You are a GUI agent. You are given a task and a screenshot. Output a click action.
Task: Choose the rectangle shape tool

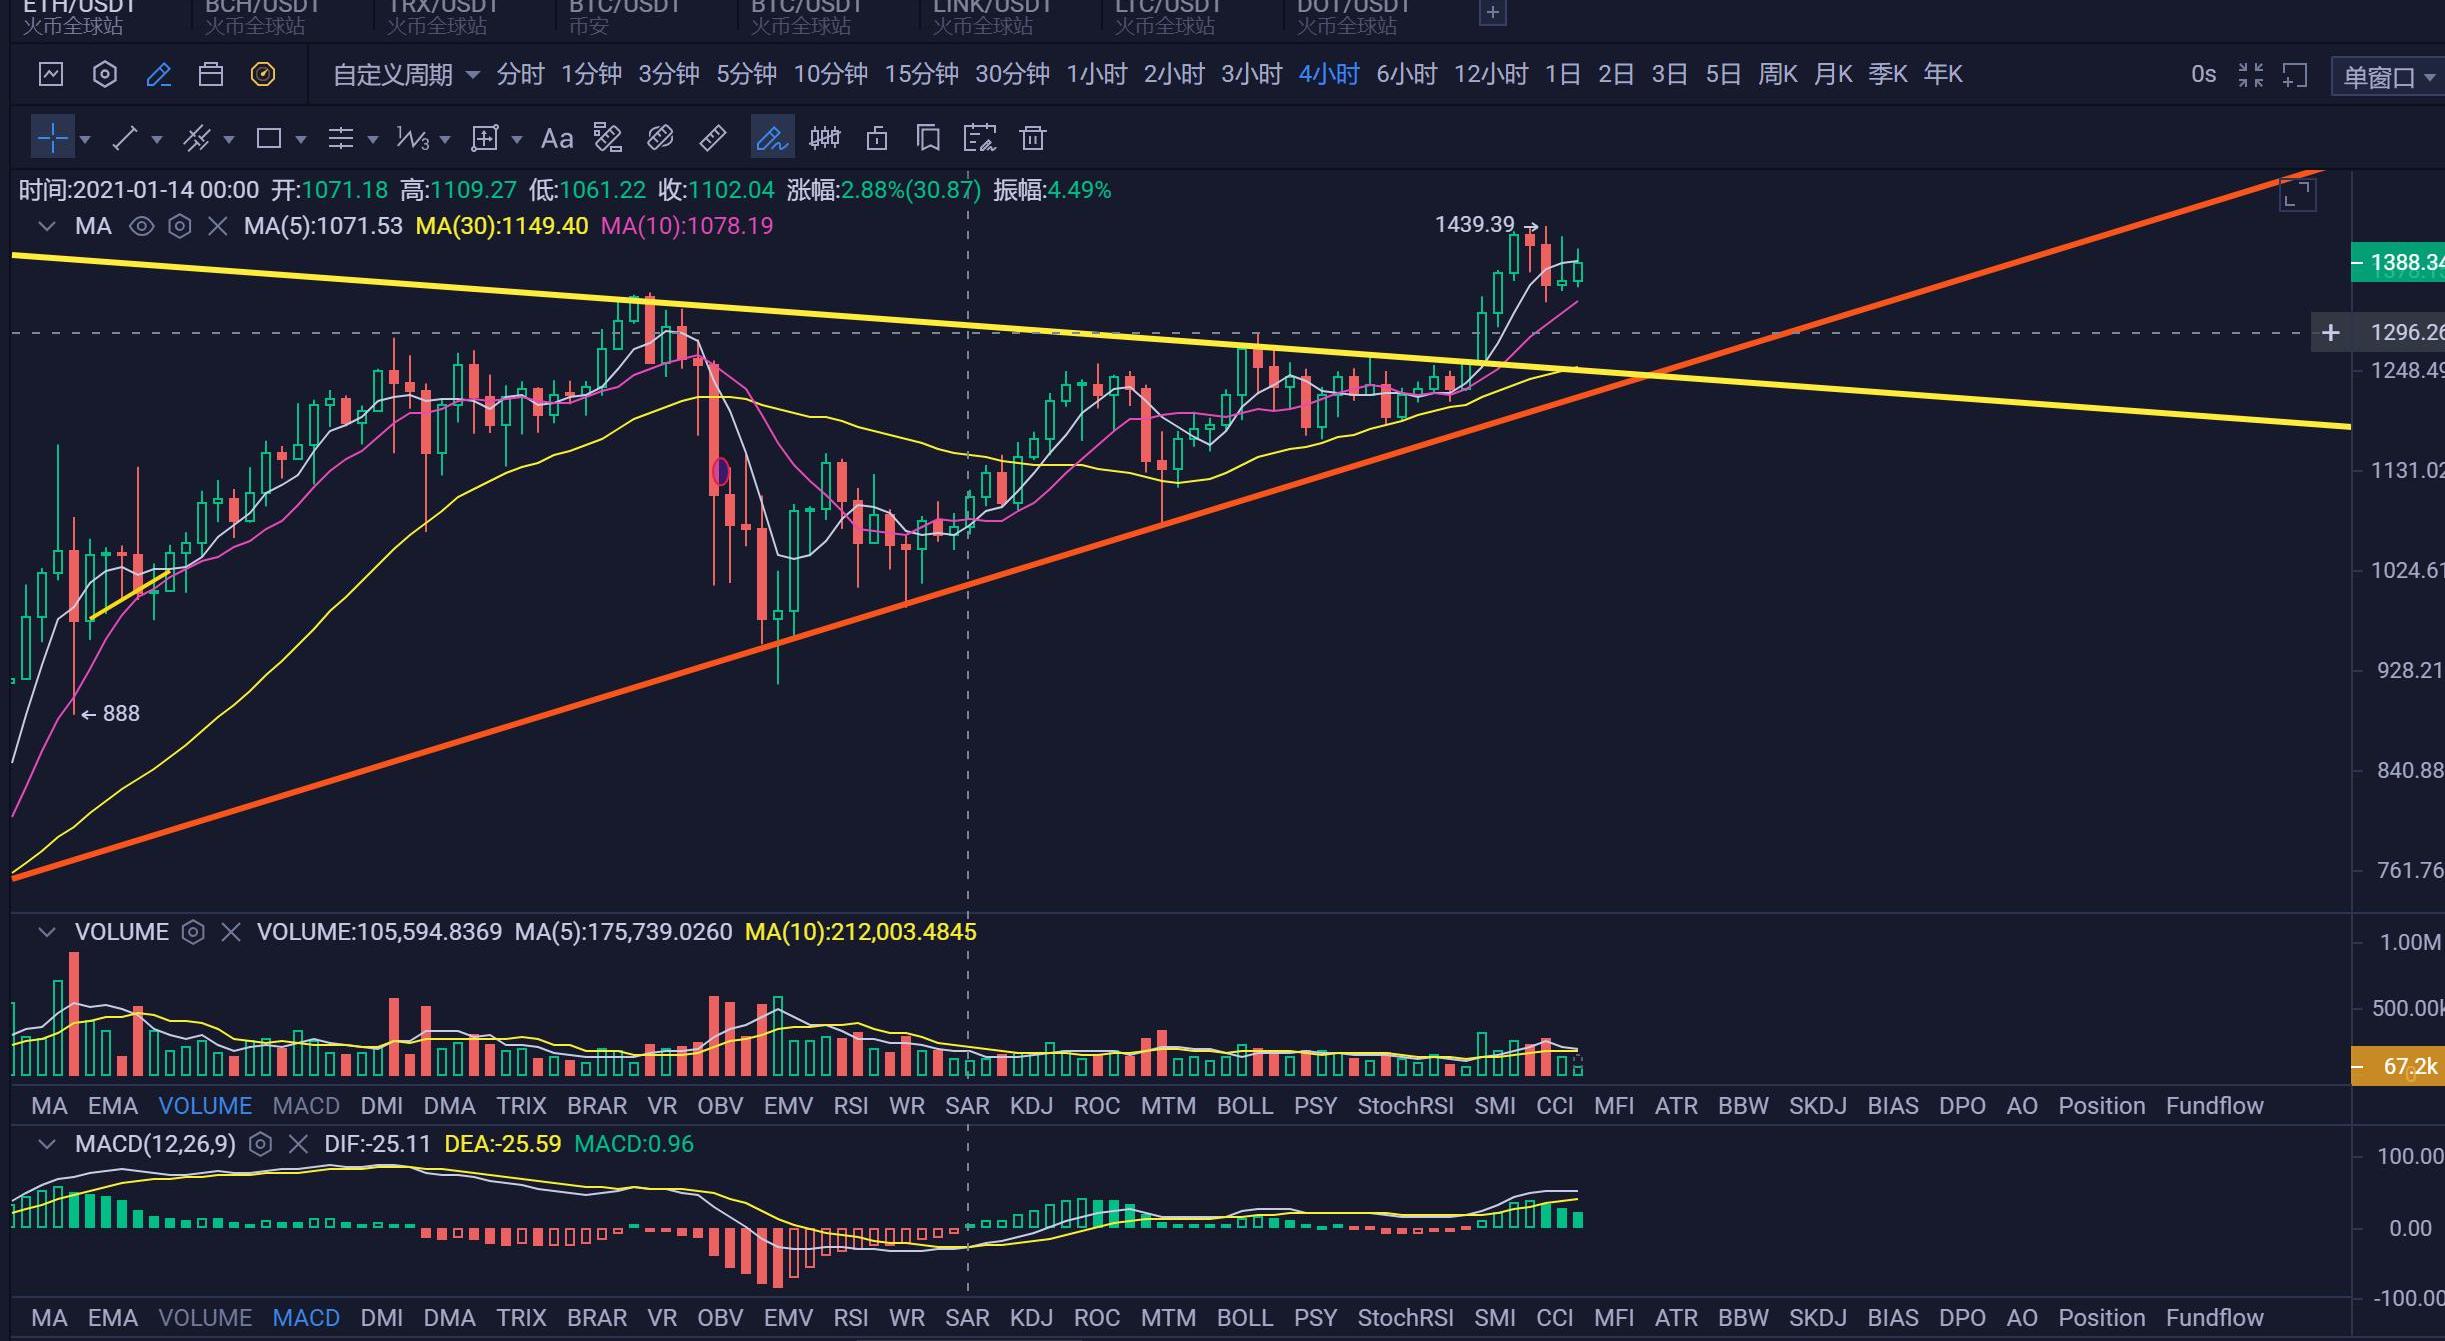click(268, 138)
